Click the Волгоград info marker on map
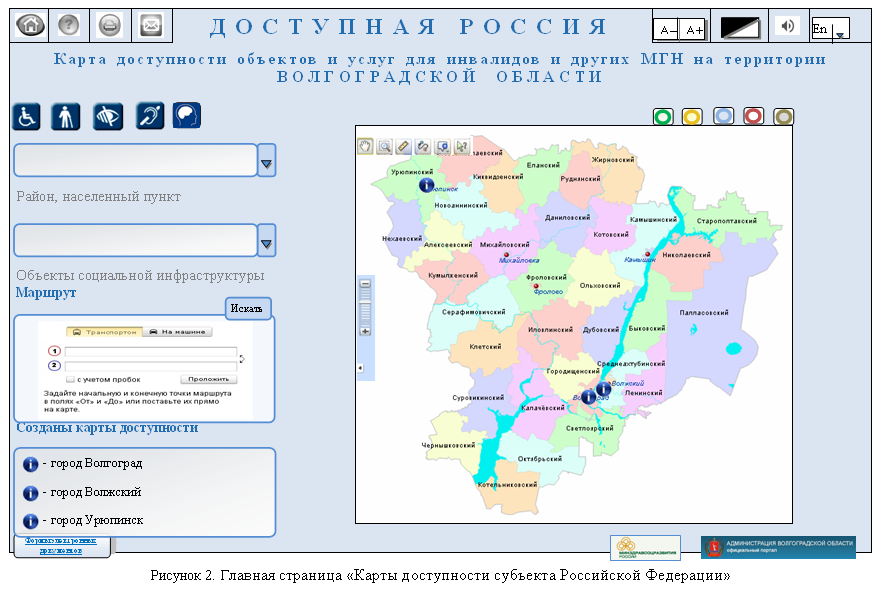The image size is (882, 591). coord(588,397)
